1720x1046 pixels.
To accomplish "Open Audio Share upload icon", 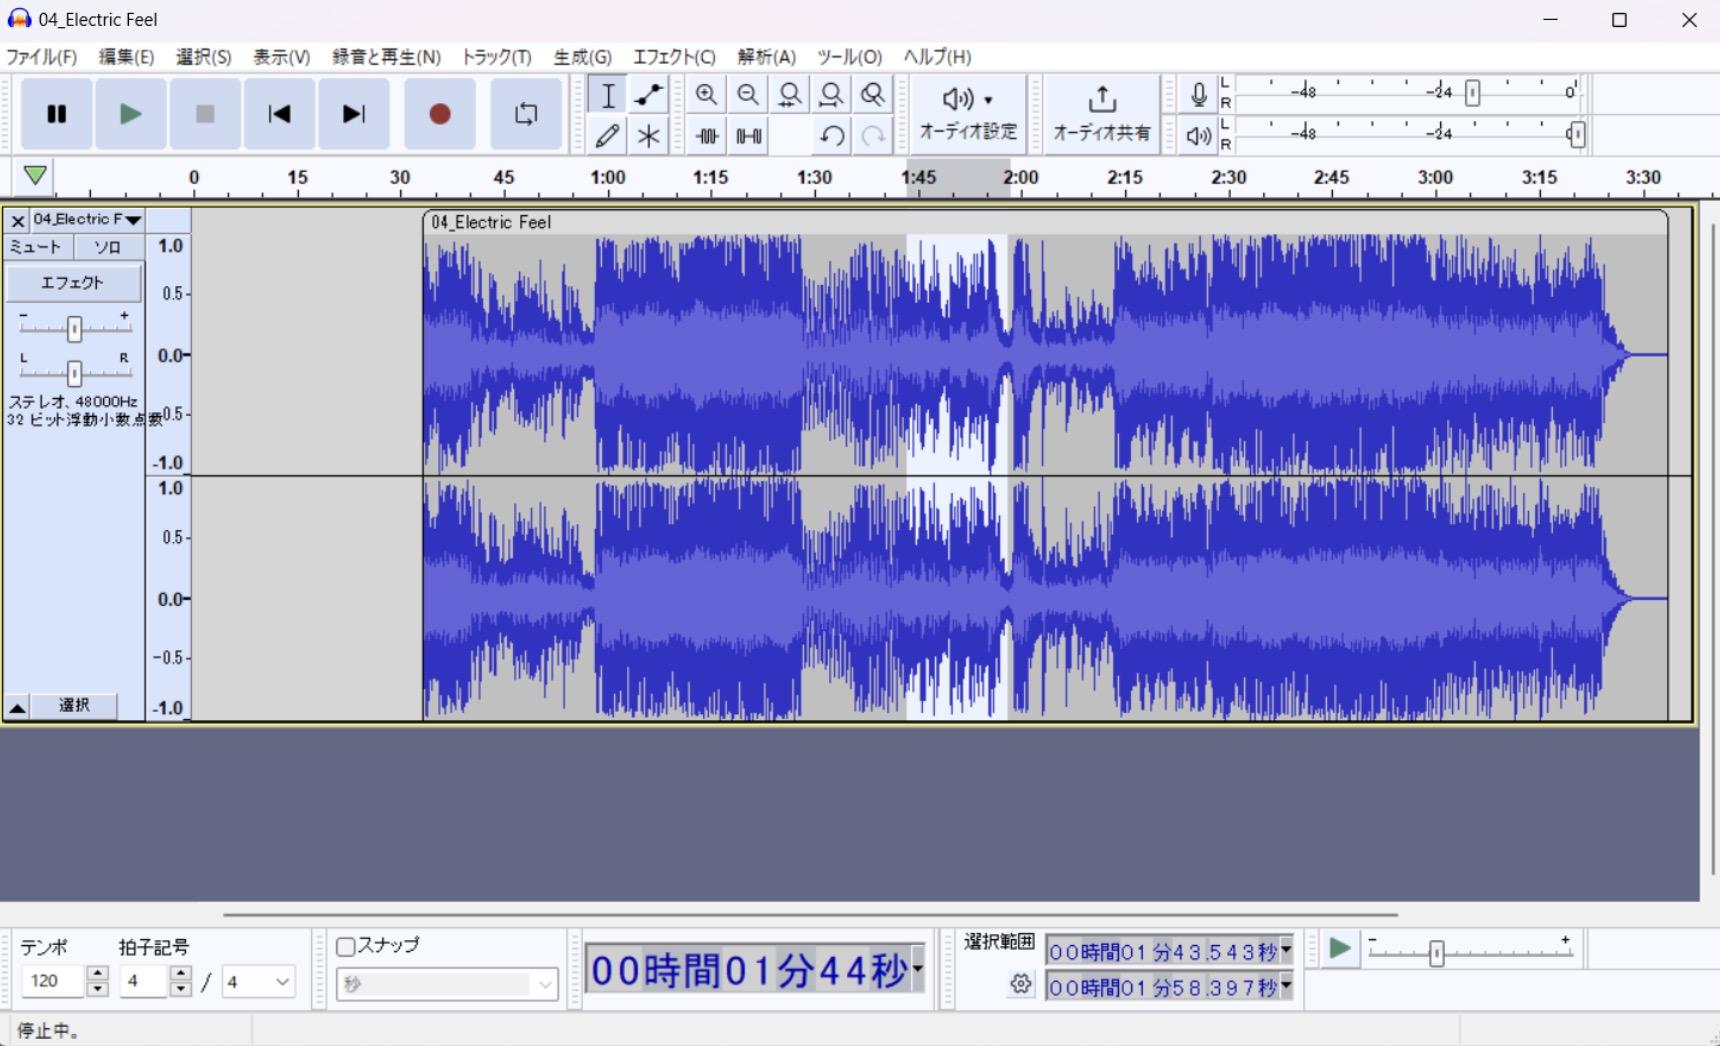I will pyautogui.click(x=1101, y=113).
